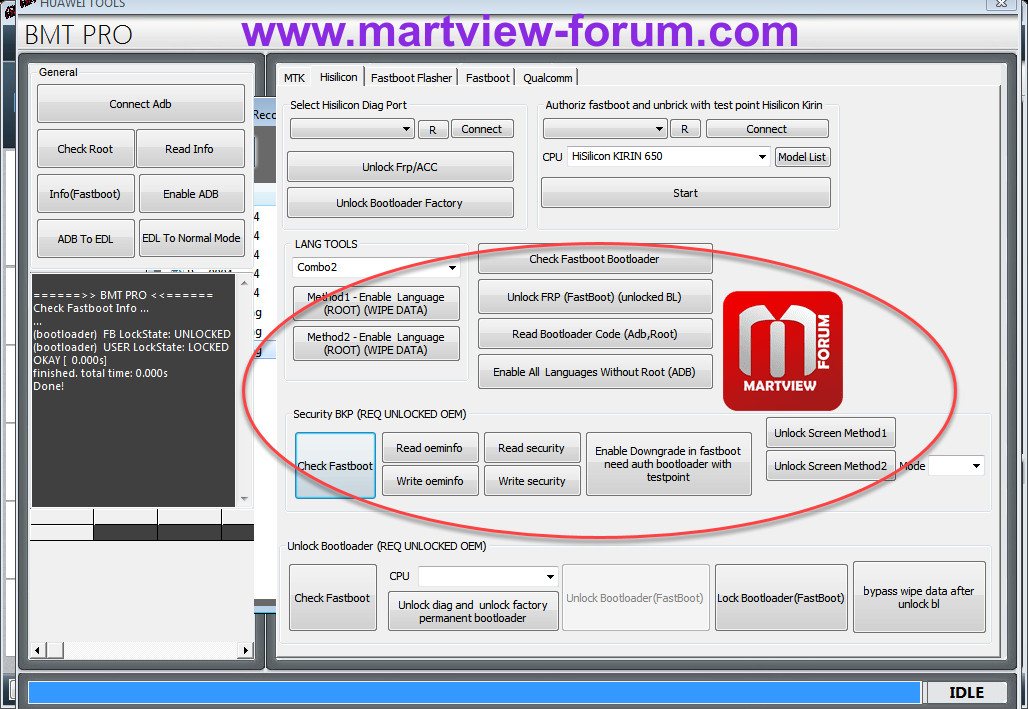Open the Fastboot tab
1028x709 pixels.
(487, 78)
